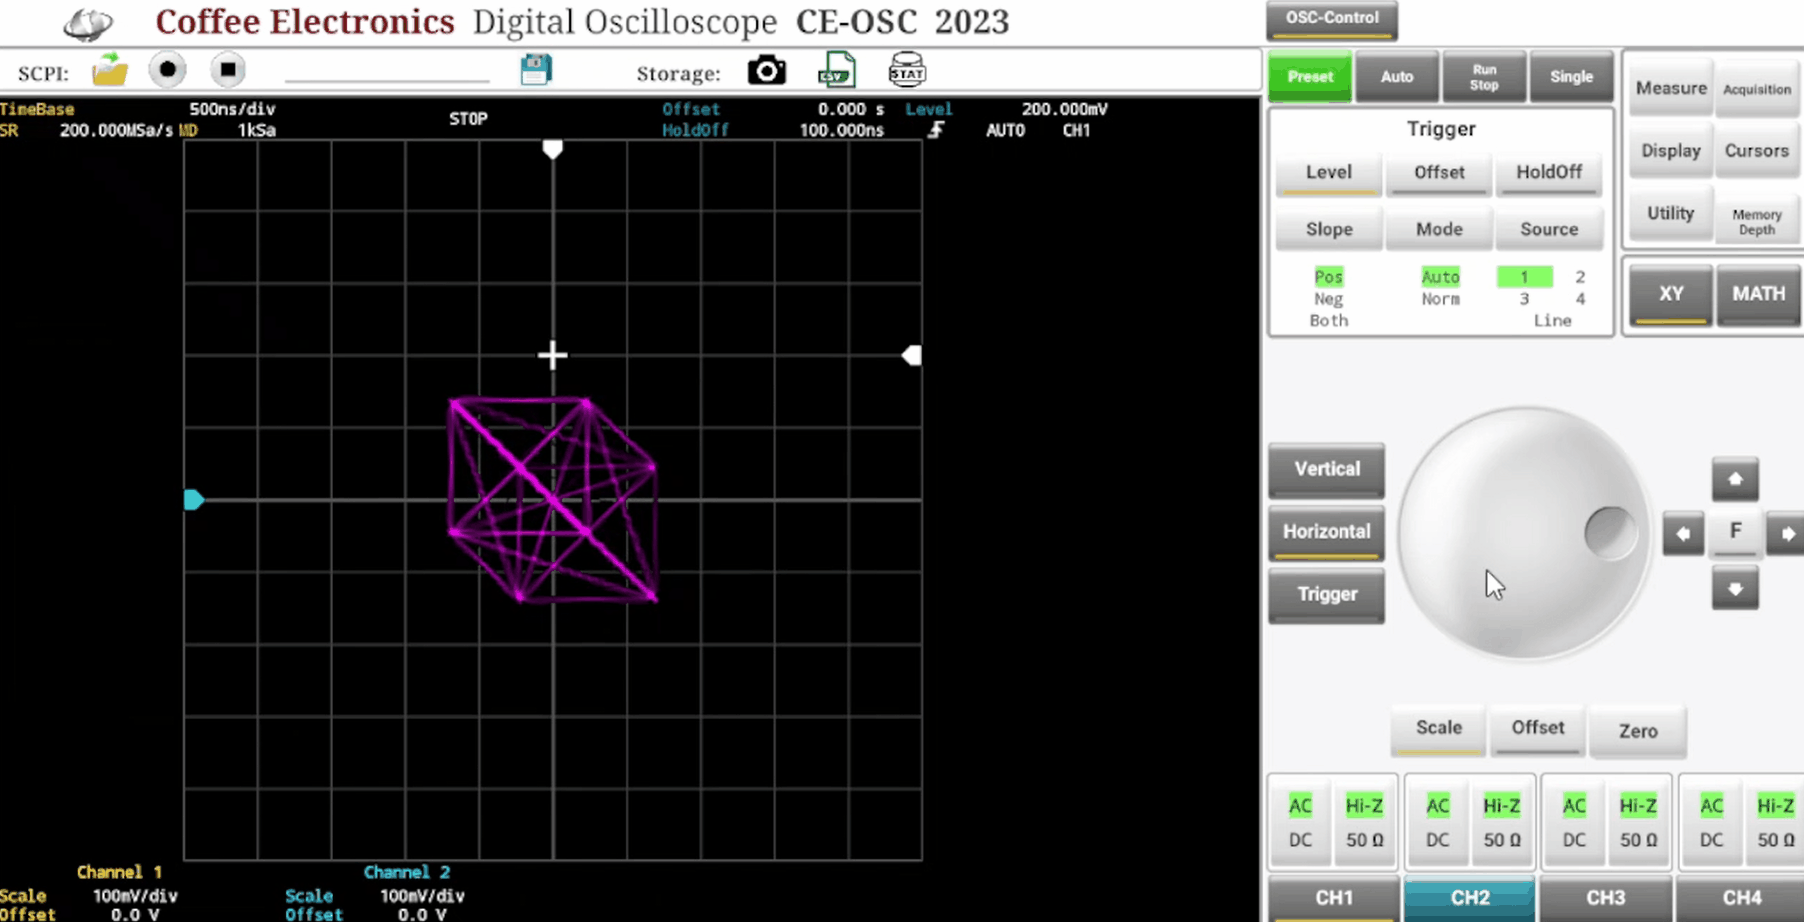
Task: Trigger a Single acquisition
Action: [x=1571, y=76]
